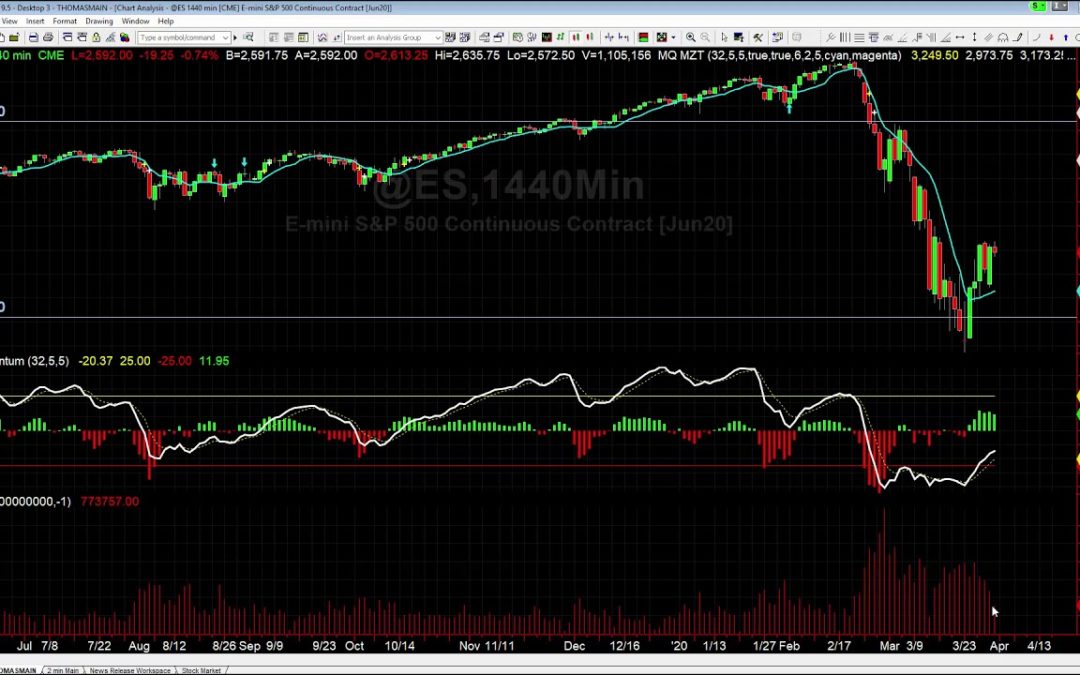Expand the symbol/command dropdown arrow
Screen dimensions: 1080x675
(x=225, y=37)
